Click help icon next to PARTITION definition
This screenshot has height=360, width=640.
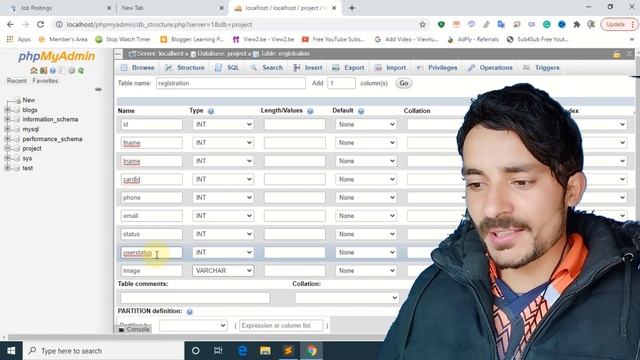189,311
